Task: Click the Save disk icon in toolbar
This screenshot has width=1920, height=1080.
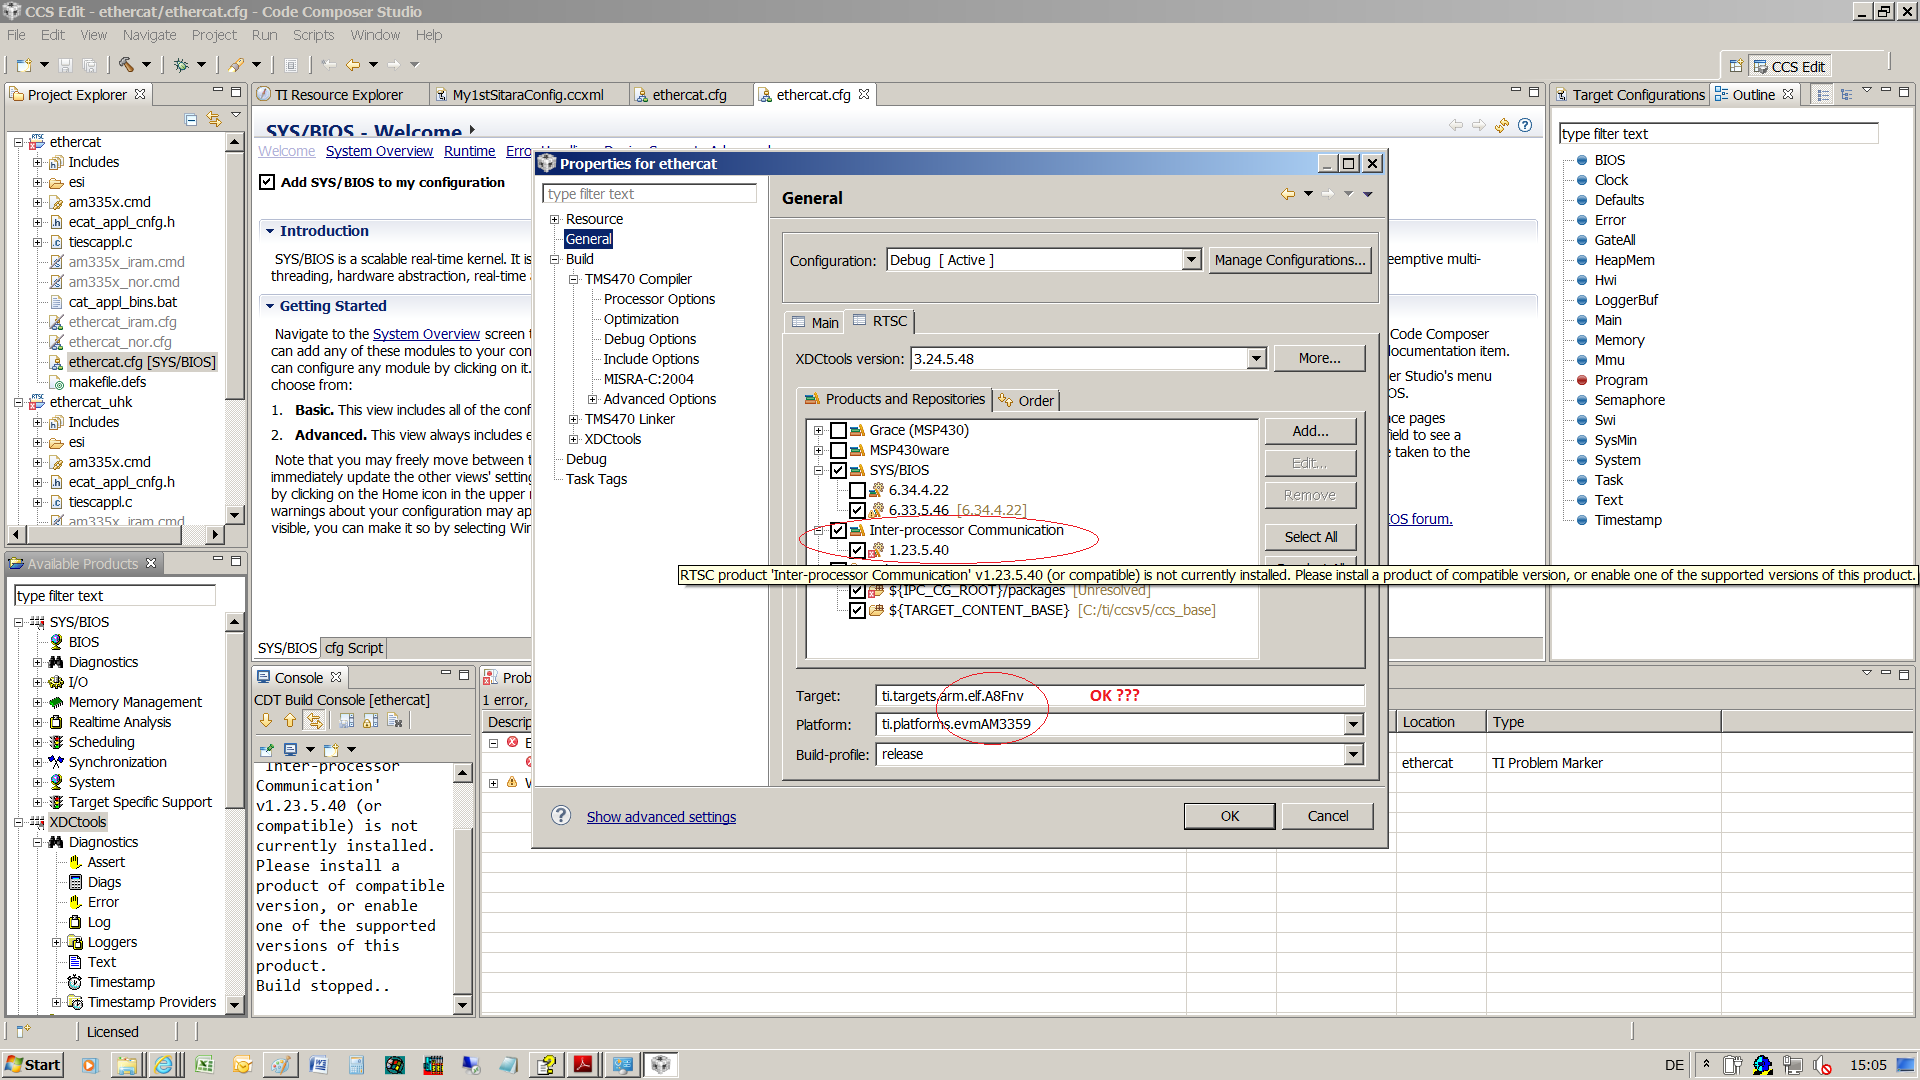Action: [x=65, y=65]
